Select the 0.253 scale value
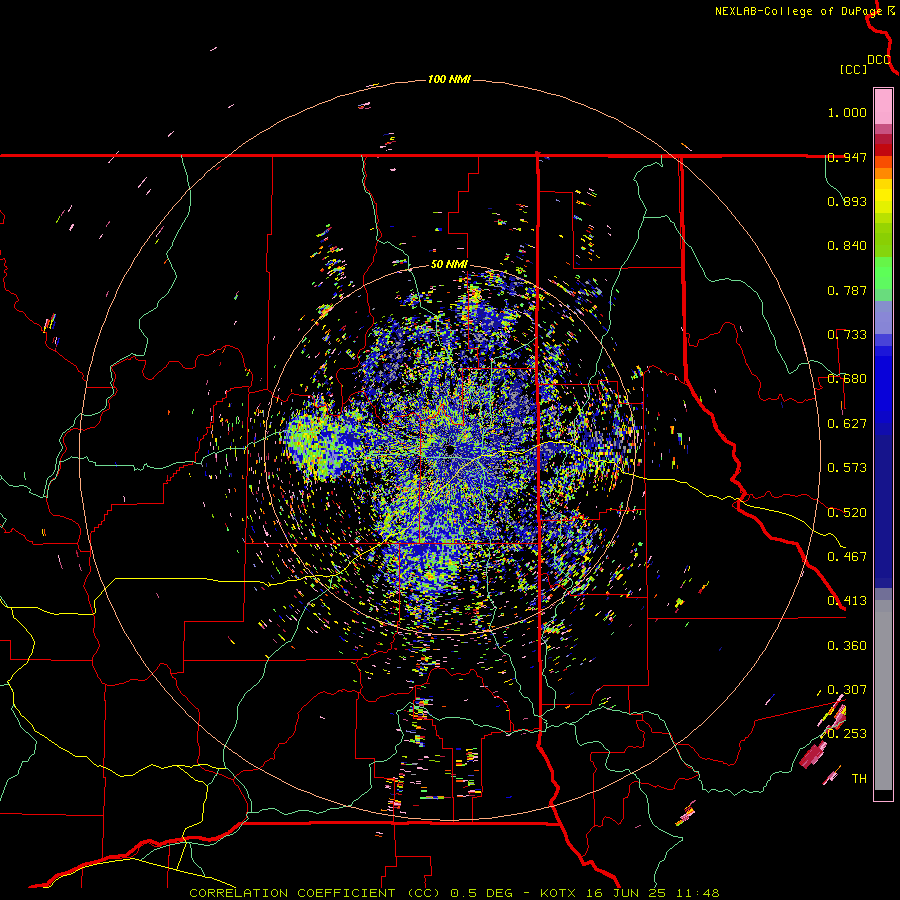The image size is (900, 900). (847, 734)
